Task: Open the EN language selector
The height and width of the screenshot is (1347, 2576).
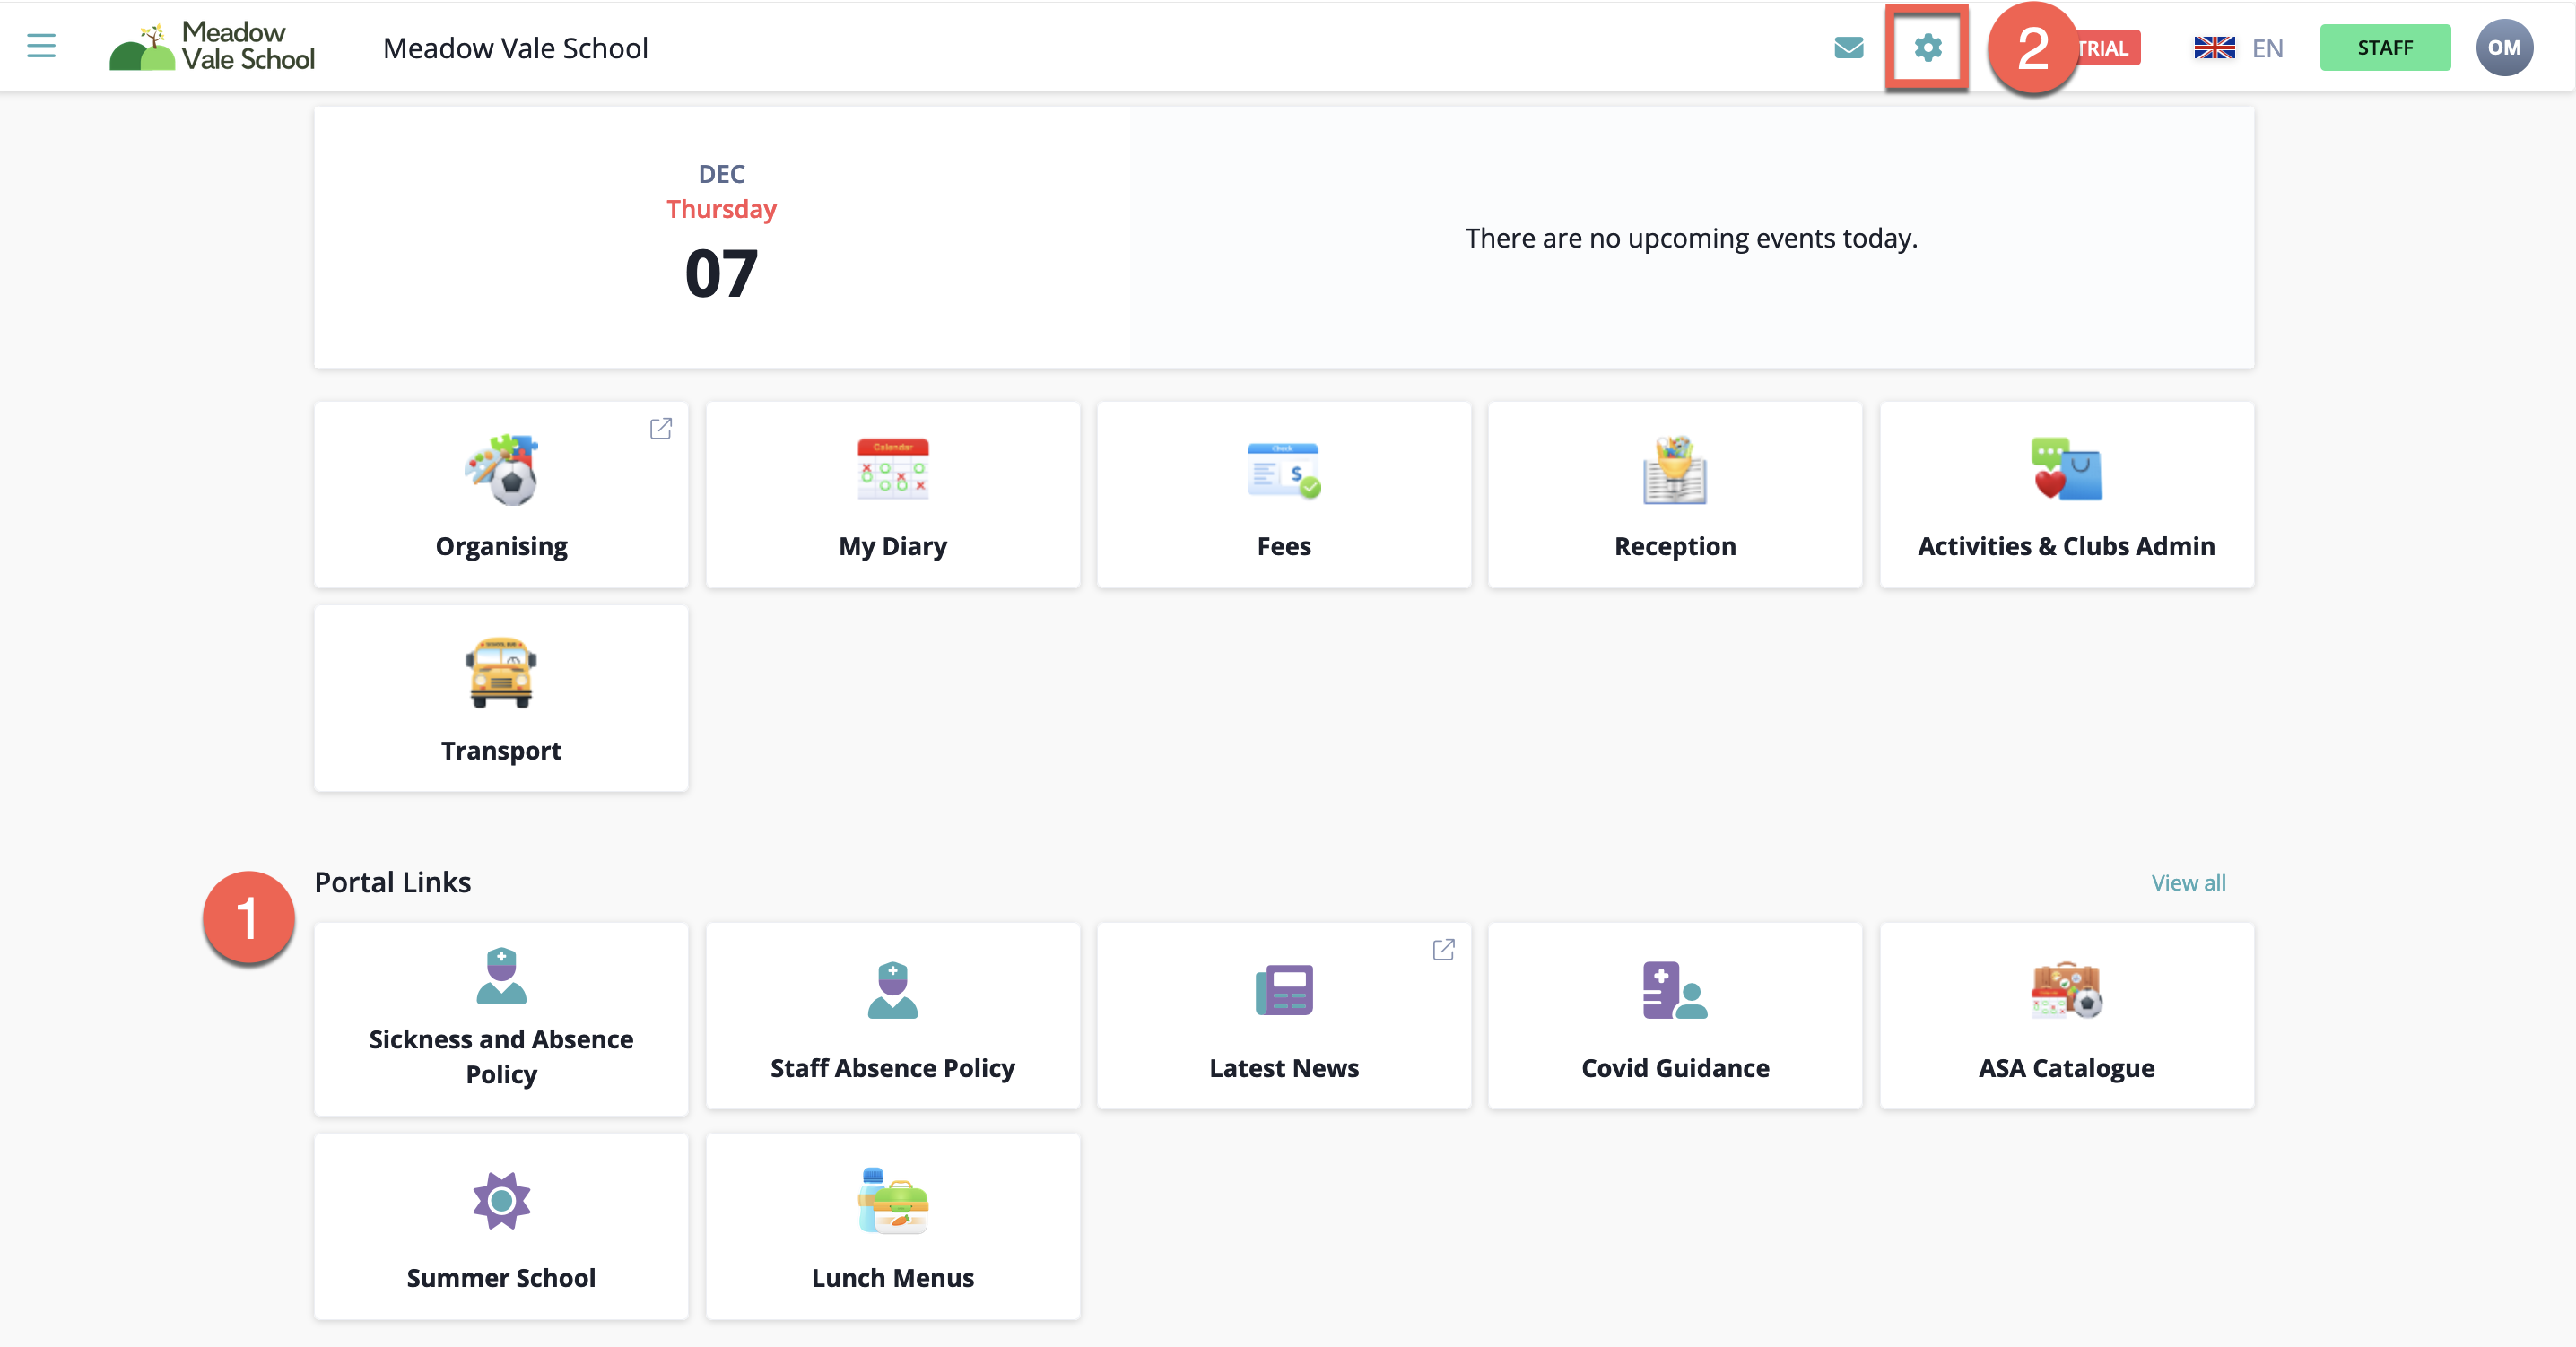Action: pyautogui.click(x=2238, y=48)
